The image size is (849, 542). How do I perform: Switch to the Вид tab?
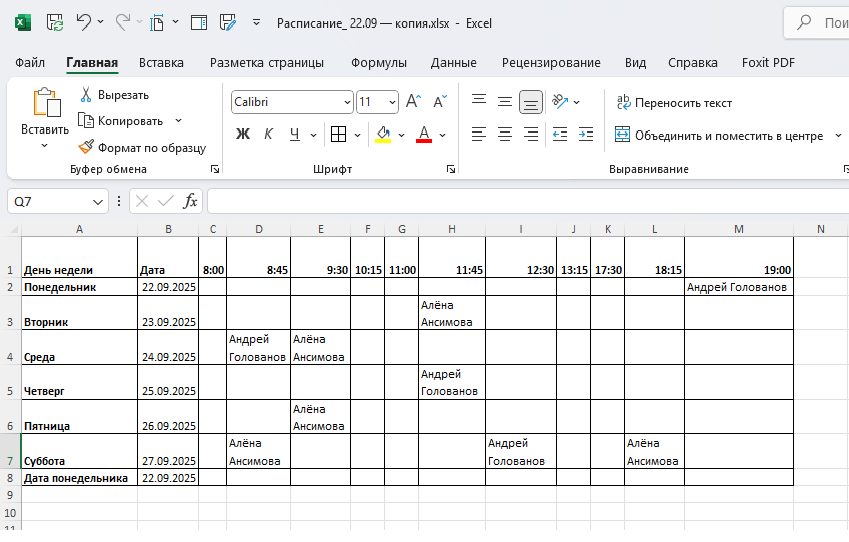click(635, 63)
